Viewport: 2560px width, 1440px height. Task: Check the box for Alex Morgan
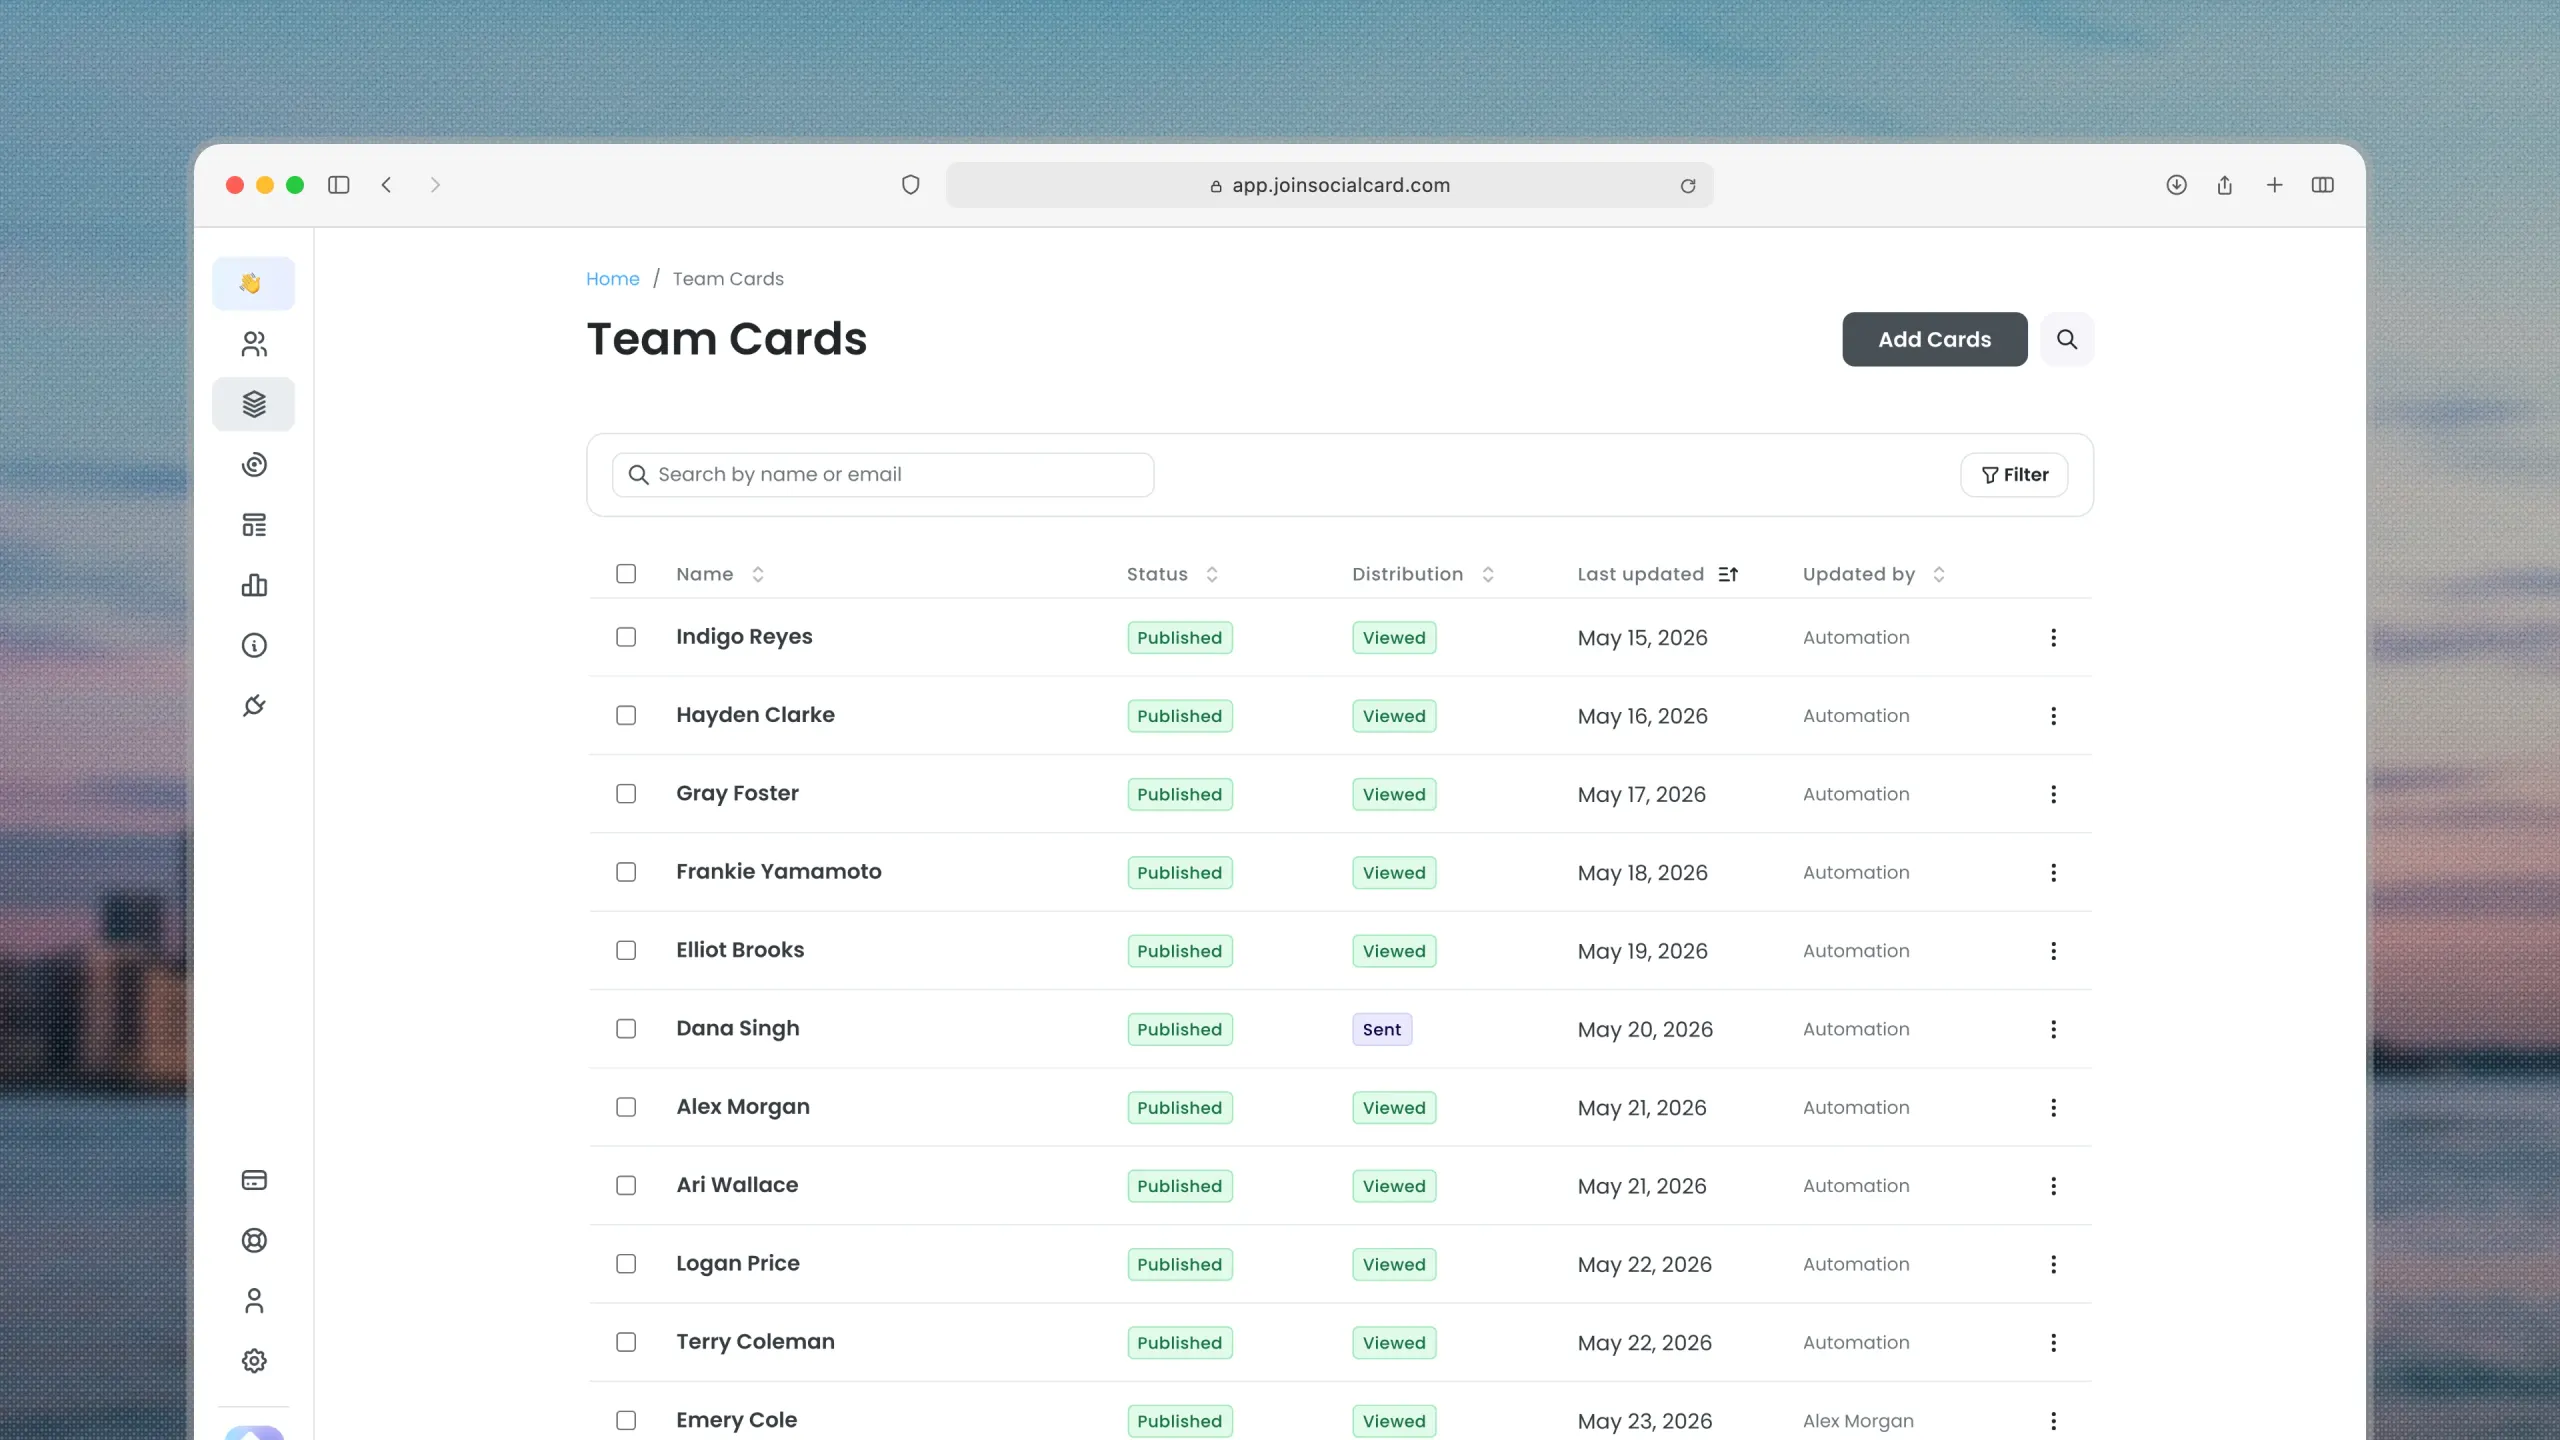pyautogui.click(x=626, y=1107)
